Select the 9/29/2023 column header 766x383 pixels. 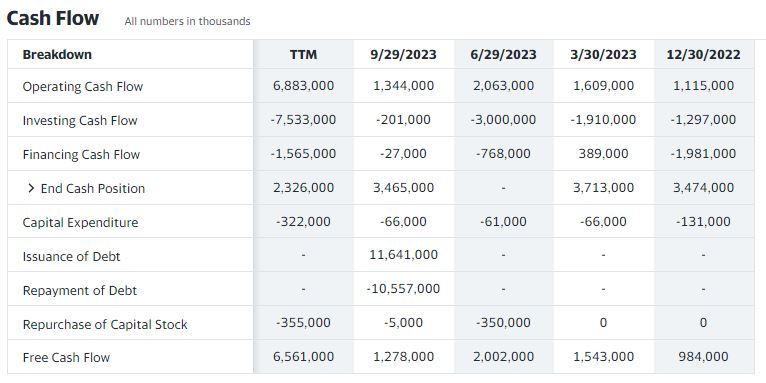[x=404, y=54]
